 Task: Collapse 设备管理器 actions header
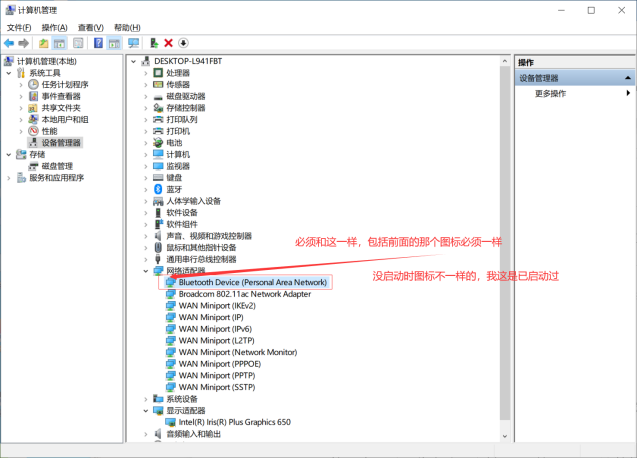click(628, 78)
